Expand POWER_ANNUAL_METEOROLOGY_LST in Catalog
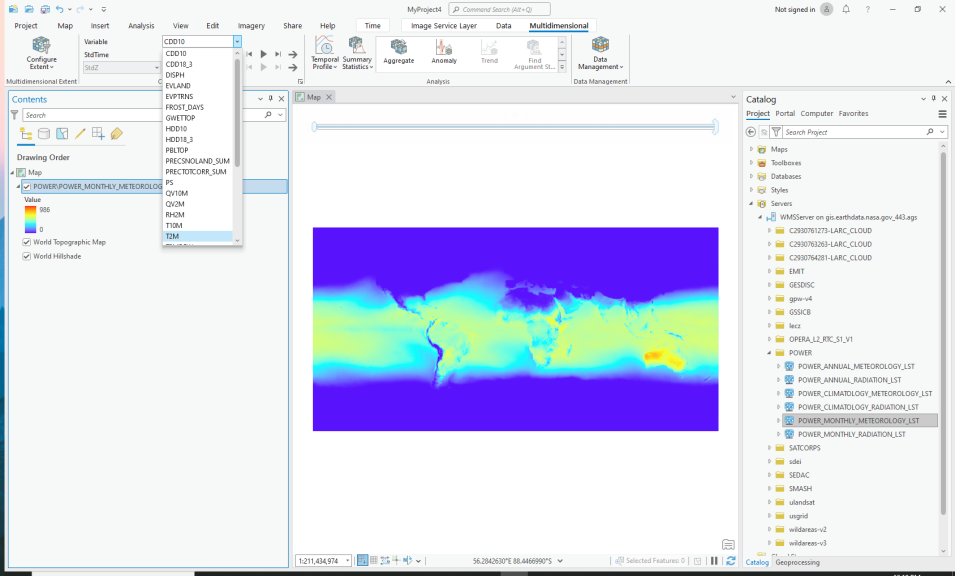The height and width of the screenshot is (576, 955). click(779, 366)
